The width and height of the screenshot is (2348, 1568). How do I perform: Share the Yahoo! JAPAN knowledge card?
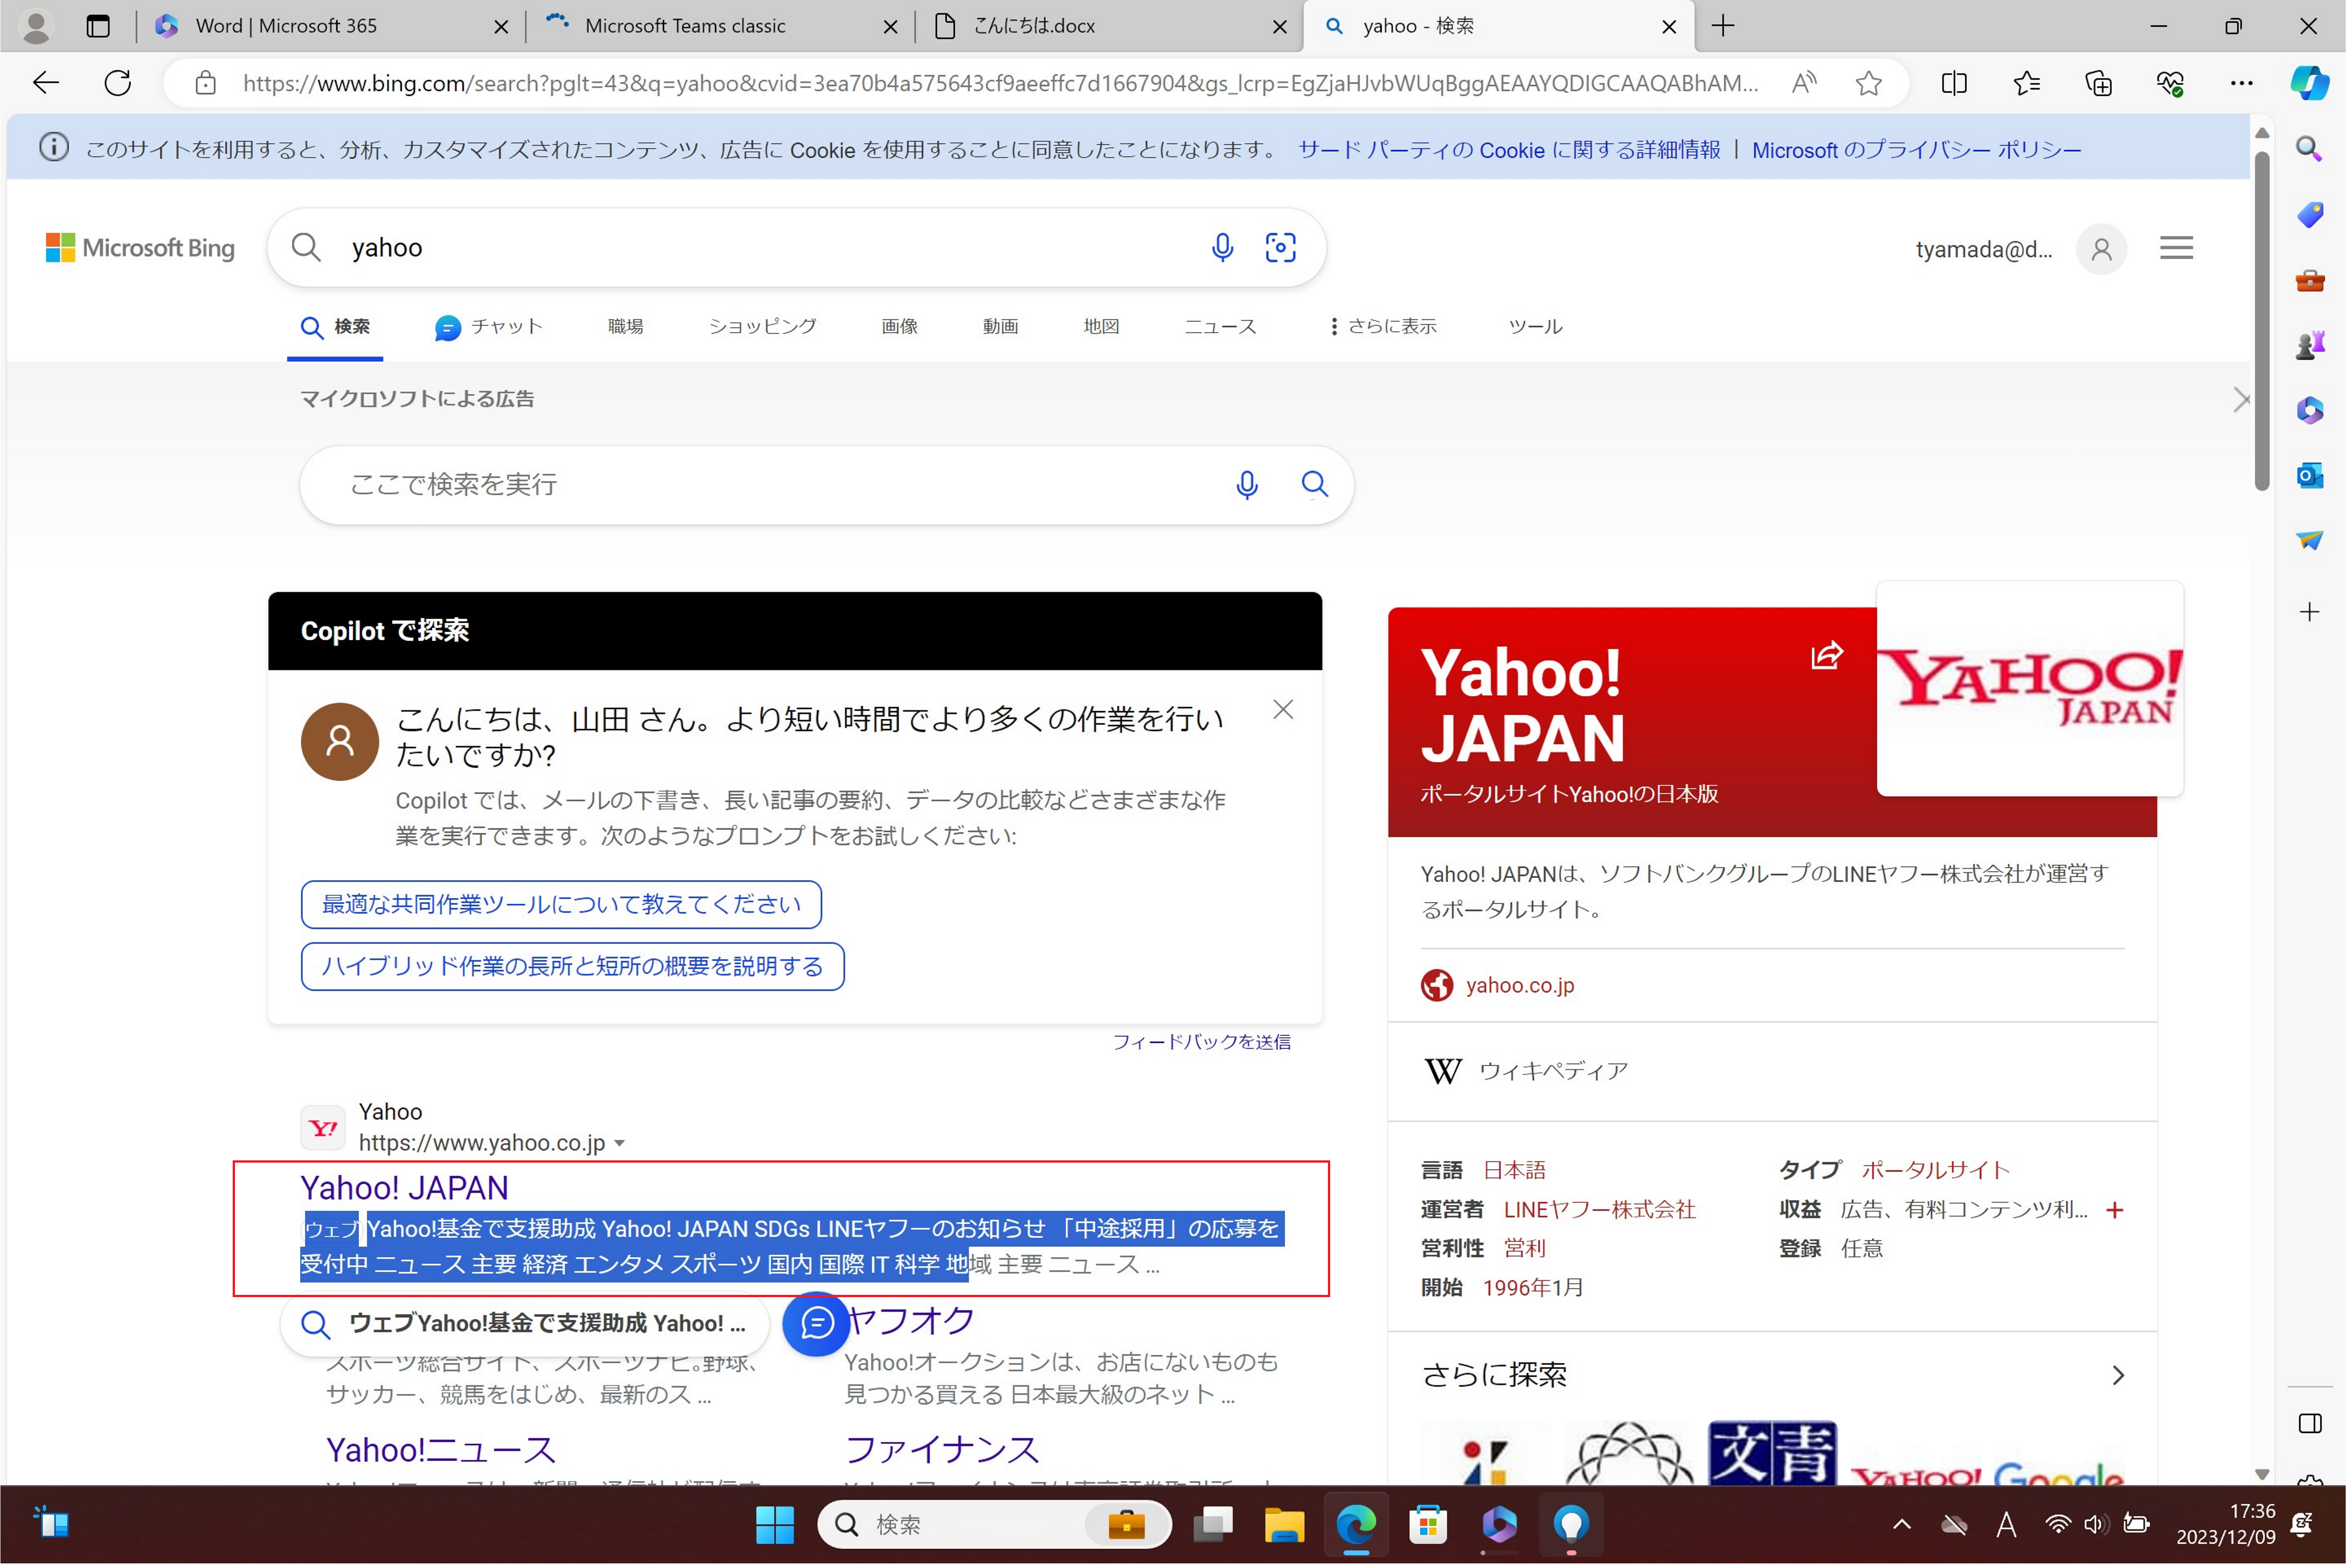1828,656
